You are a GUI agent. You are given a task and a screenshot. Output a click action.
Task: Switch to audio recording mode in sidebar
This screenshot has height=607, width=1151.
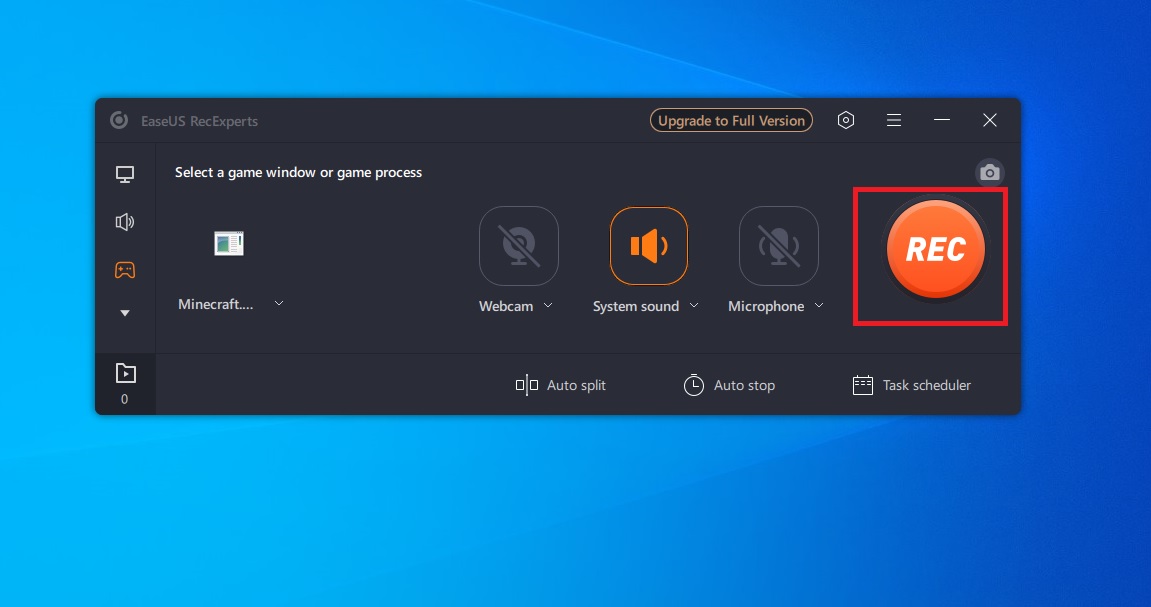[x=125, y=222]
